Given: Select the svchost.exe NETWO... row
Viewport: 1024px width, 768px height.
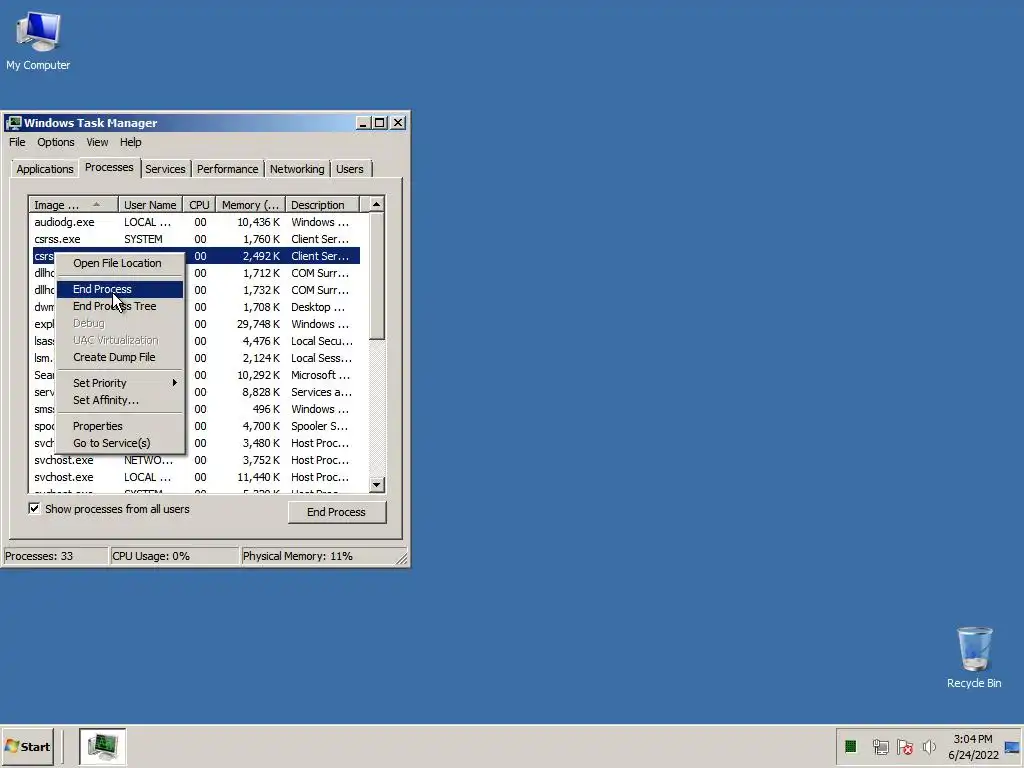Looking at the screenshot, I should [x=196, y=460].
